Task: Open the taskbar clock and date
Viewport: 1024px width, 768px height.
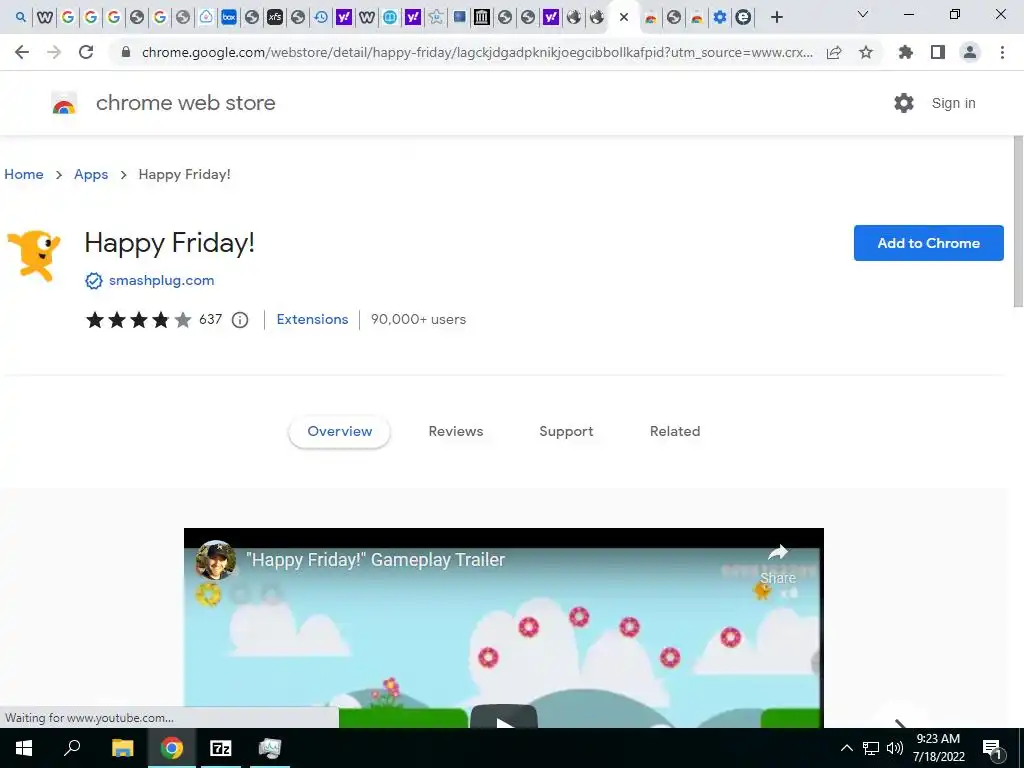Action: [938, 748]
